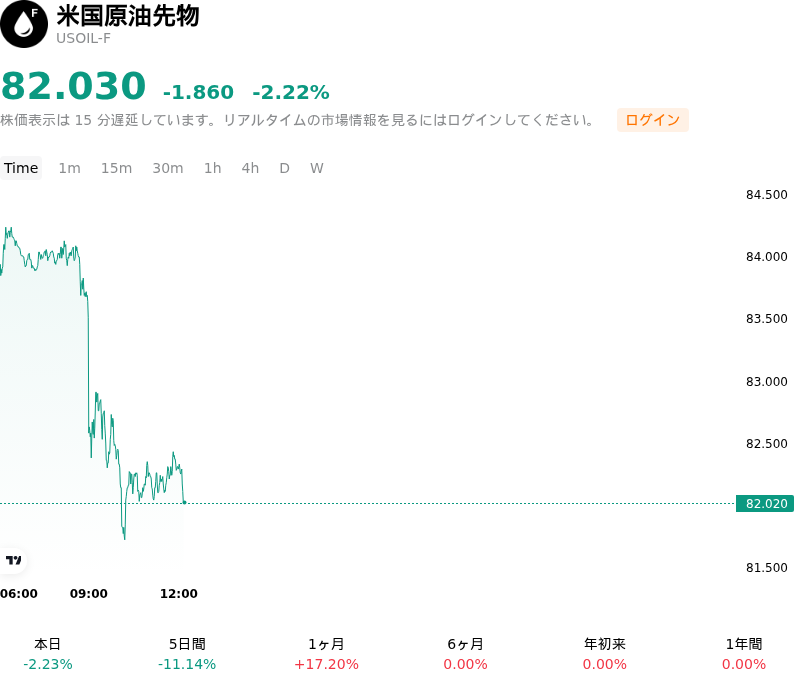
Task: Click the 12:00 time axis marker
Action: click(179, 594)
